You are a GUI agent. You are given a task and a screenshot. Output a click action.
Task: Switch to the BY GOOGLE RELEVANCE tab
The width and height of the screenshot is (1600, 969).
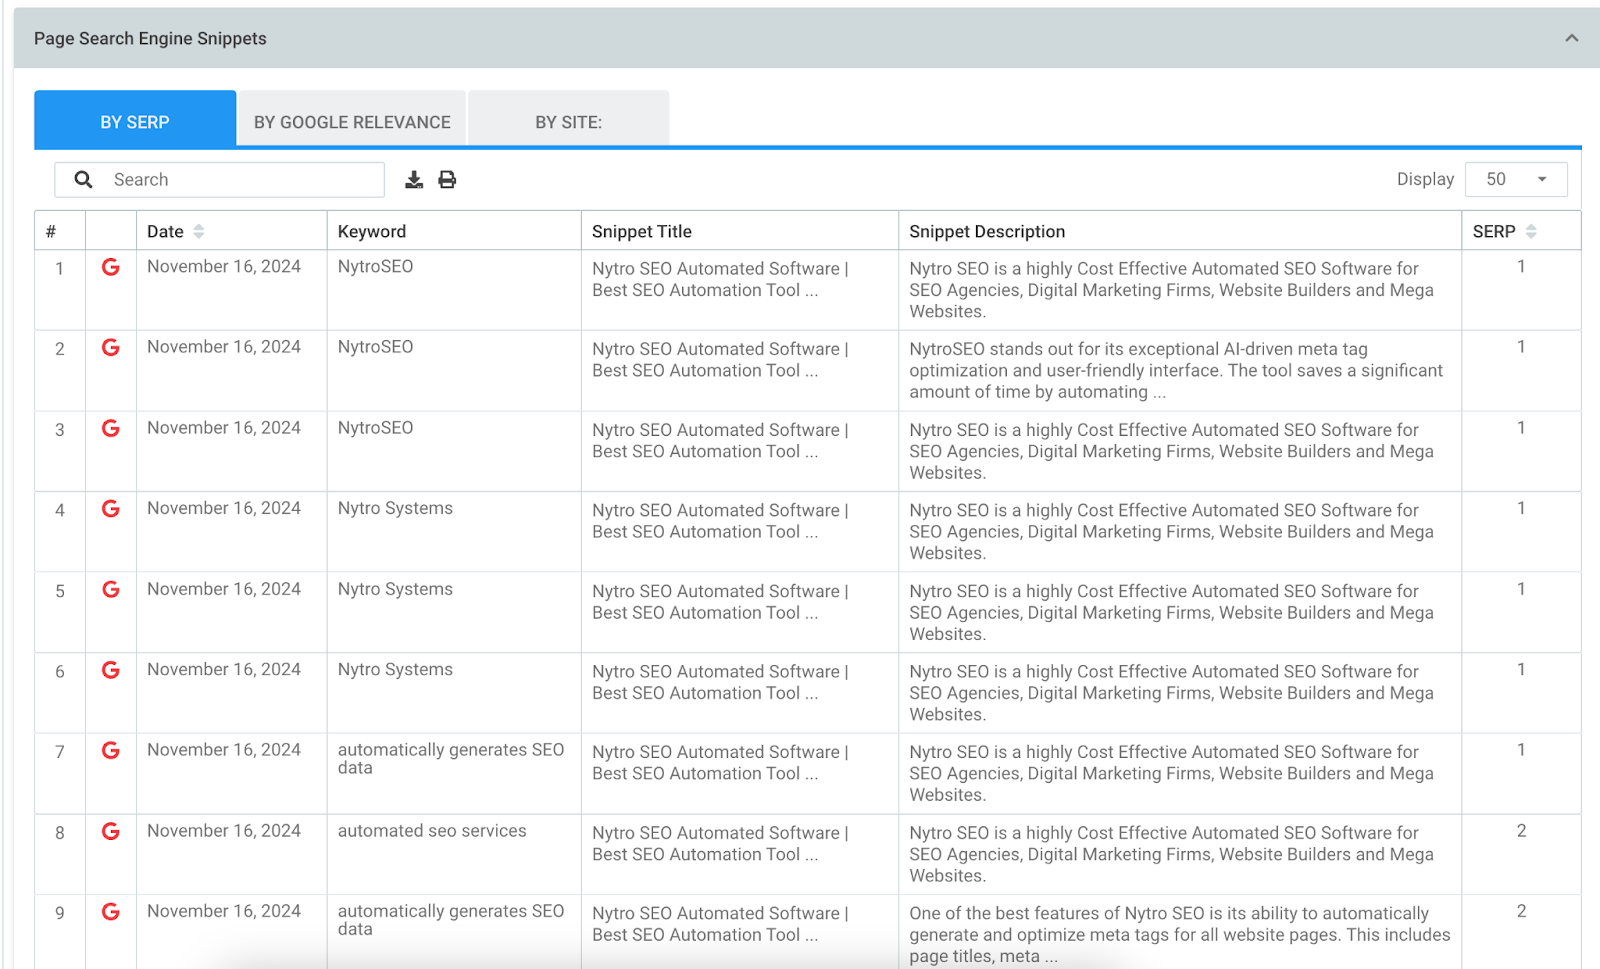352,119
